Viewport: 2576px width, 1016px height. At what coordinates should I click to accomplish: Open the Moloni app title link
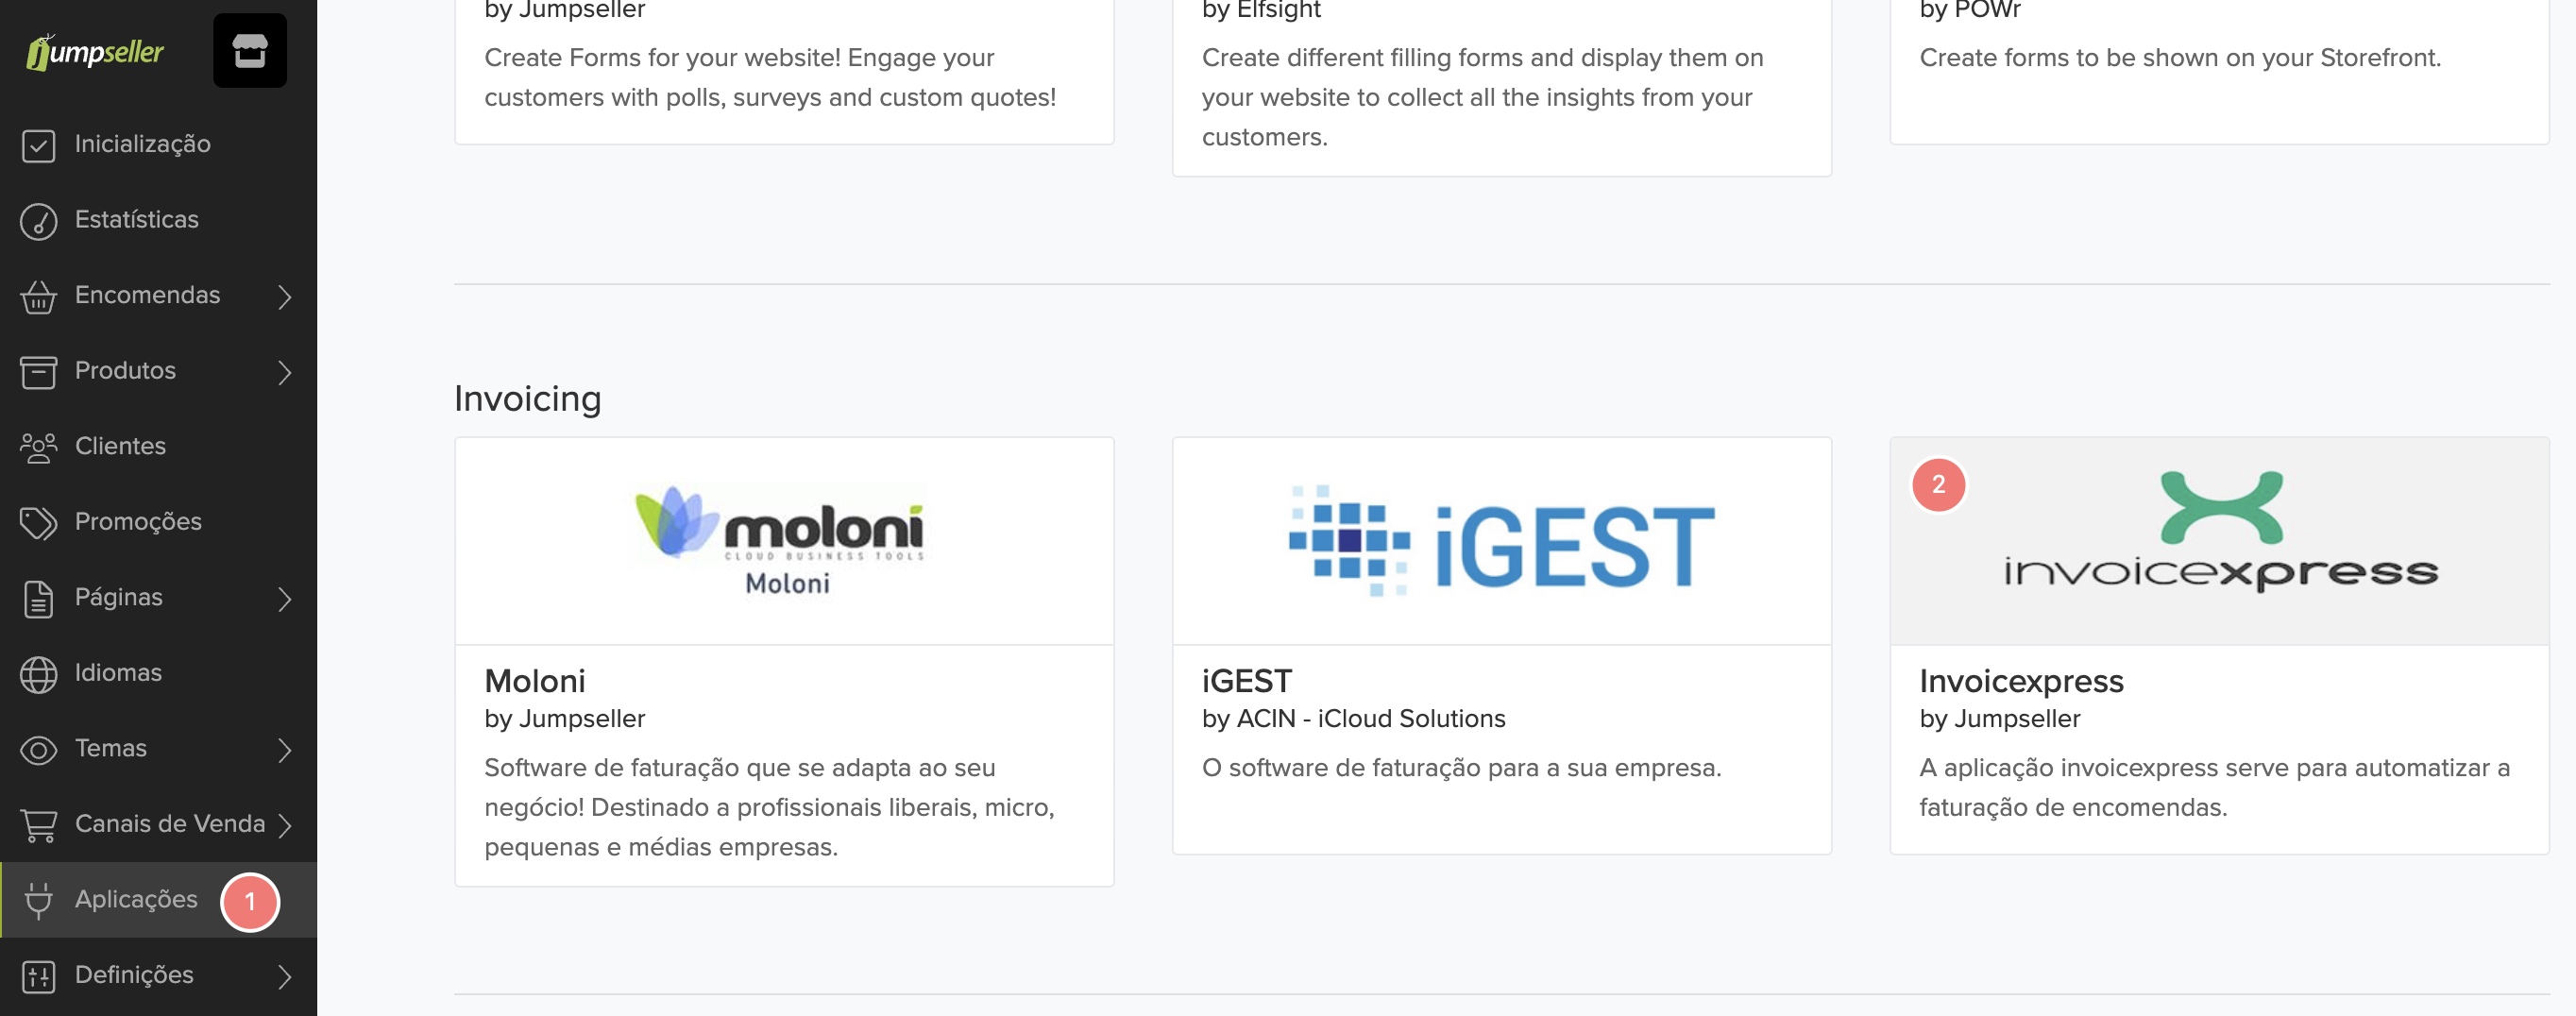click(534, 681)
